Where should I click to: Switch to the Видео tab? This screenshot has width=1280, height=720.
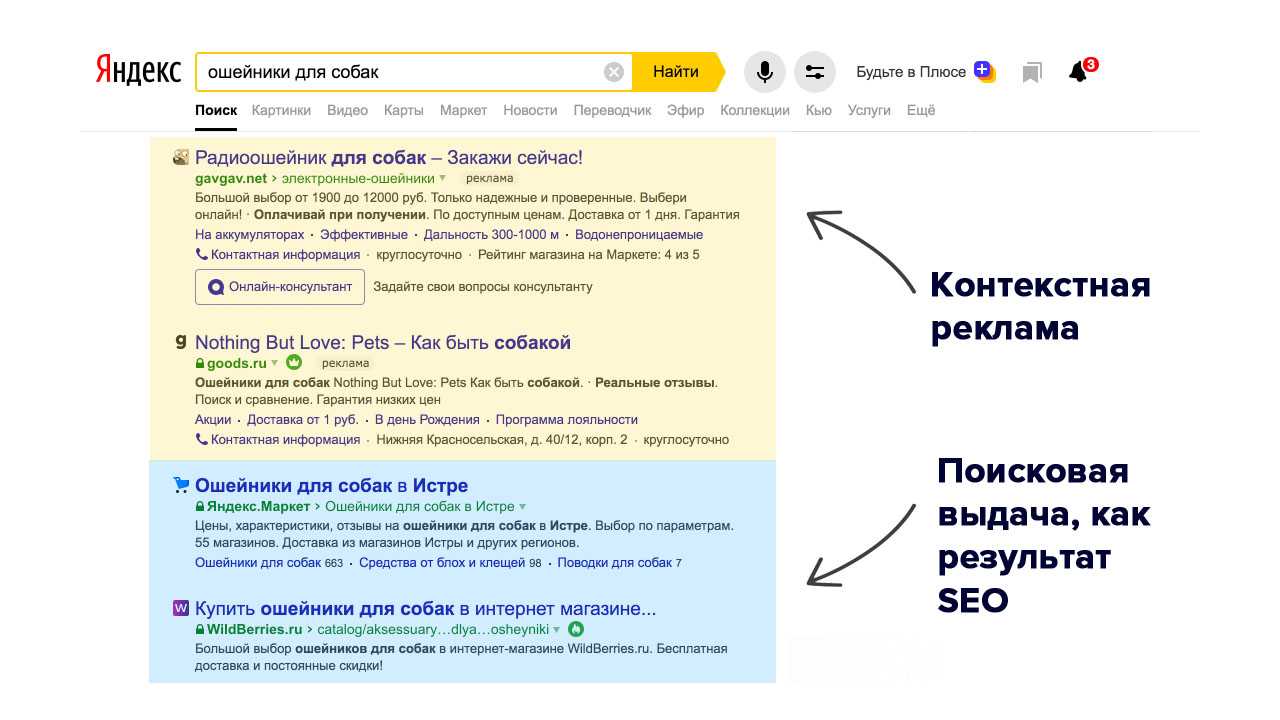click(x=347, y=110)
